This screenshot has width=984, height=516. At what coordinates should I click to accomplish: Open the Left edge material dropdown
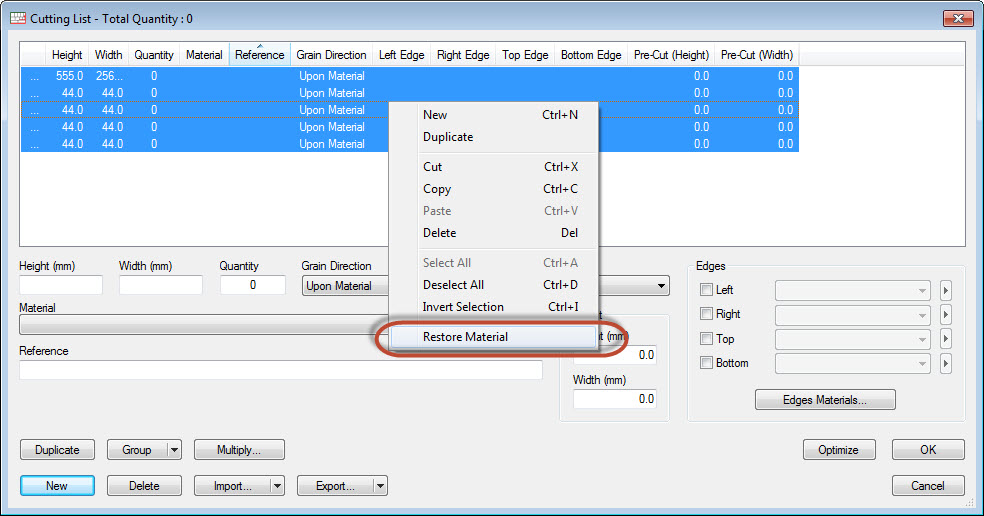point(853,291)
